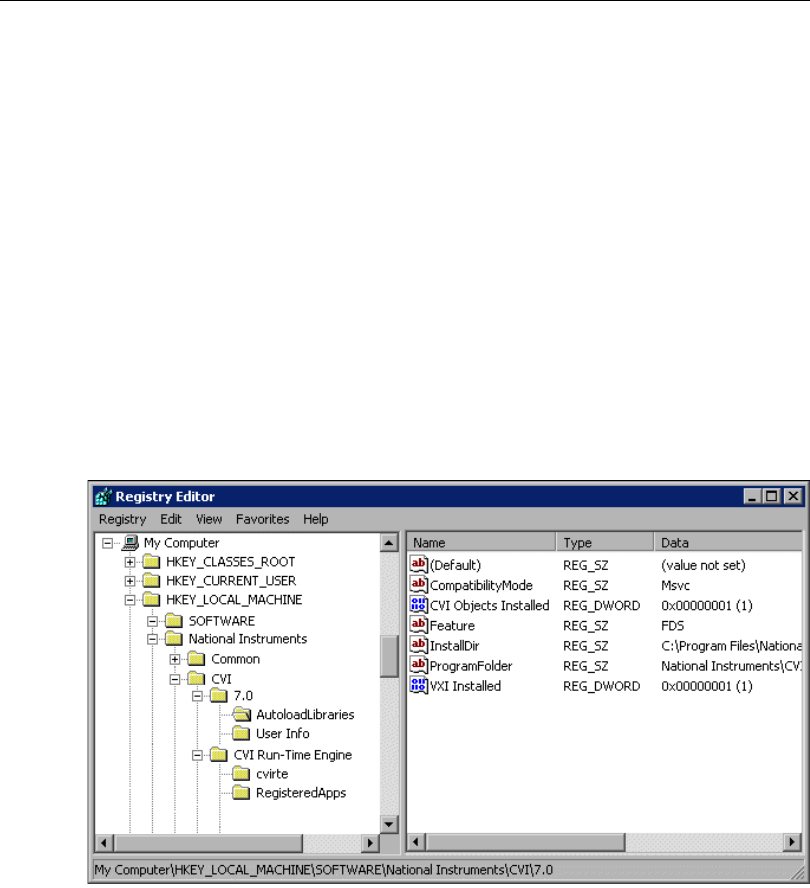Screen dimensions: 810x888
Task: Click the status bar registry path
Action: pyautogui.click(x=323, y=869)
